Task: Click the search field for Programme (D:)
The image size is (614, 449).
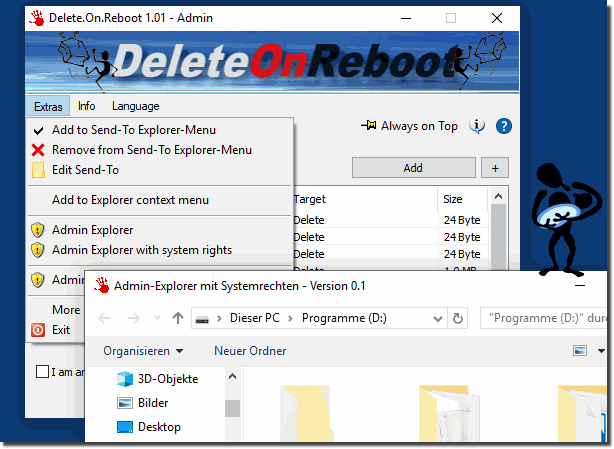Action: (543, 318)
